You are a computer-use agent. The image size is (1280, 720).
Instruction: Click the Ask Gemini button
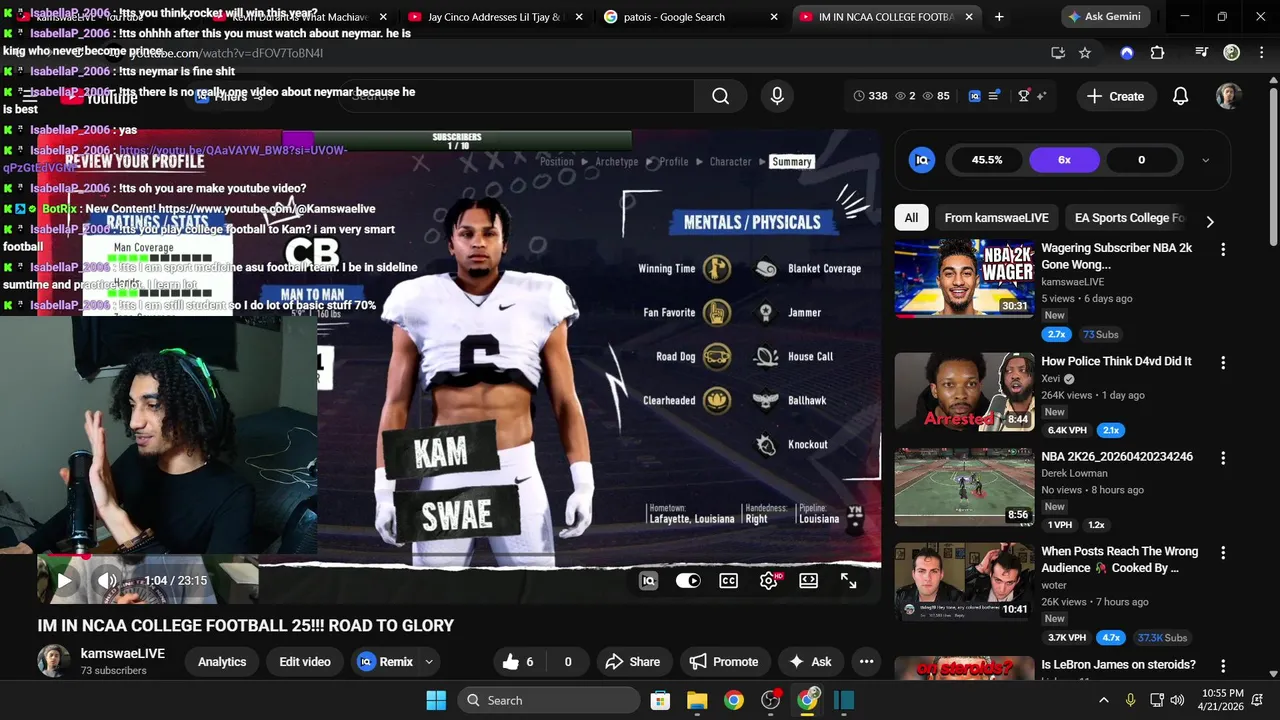[1105, 17]
